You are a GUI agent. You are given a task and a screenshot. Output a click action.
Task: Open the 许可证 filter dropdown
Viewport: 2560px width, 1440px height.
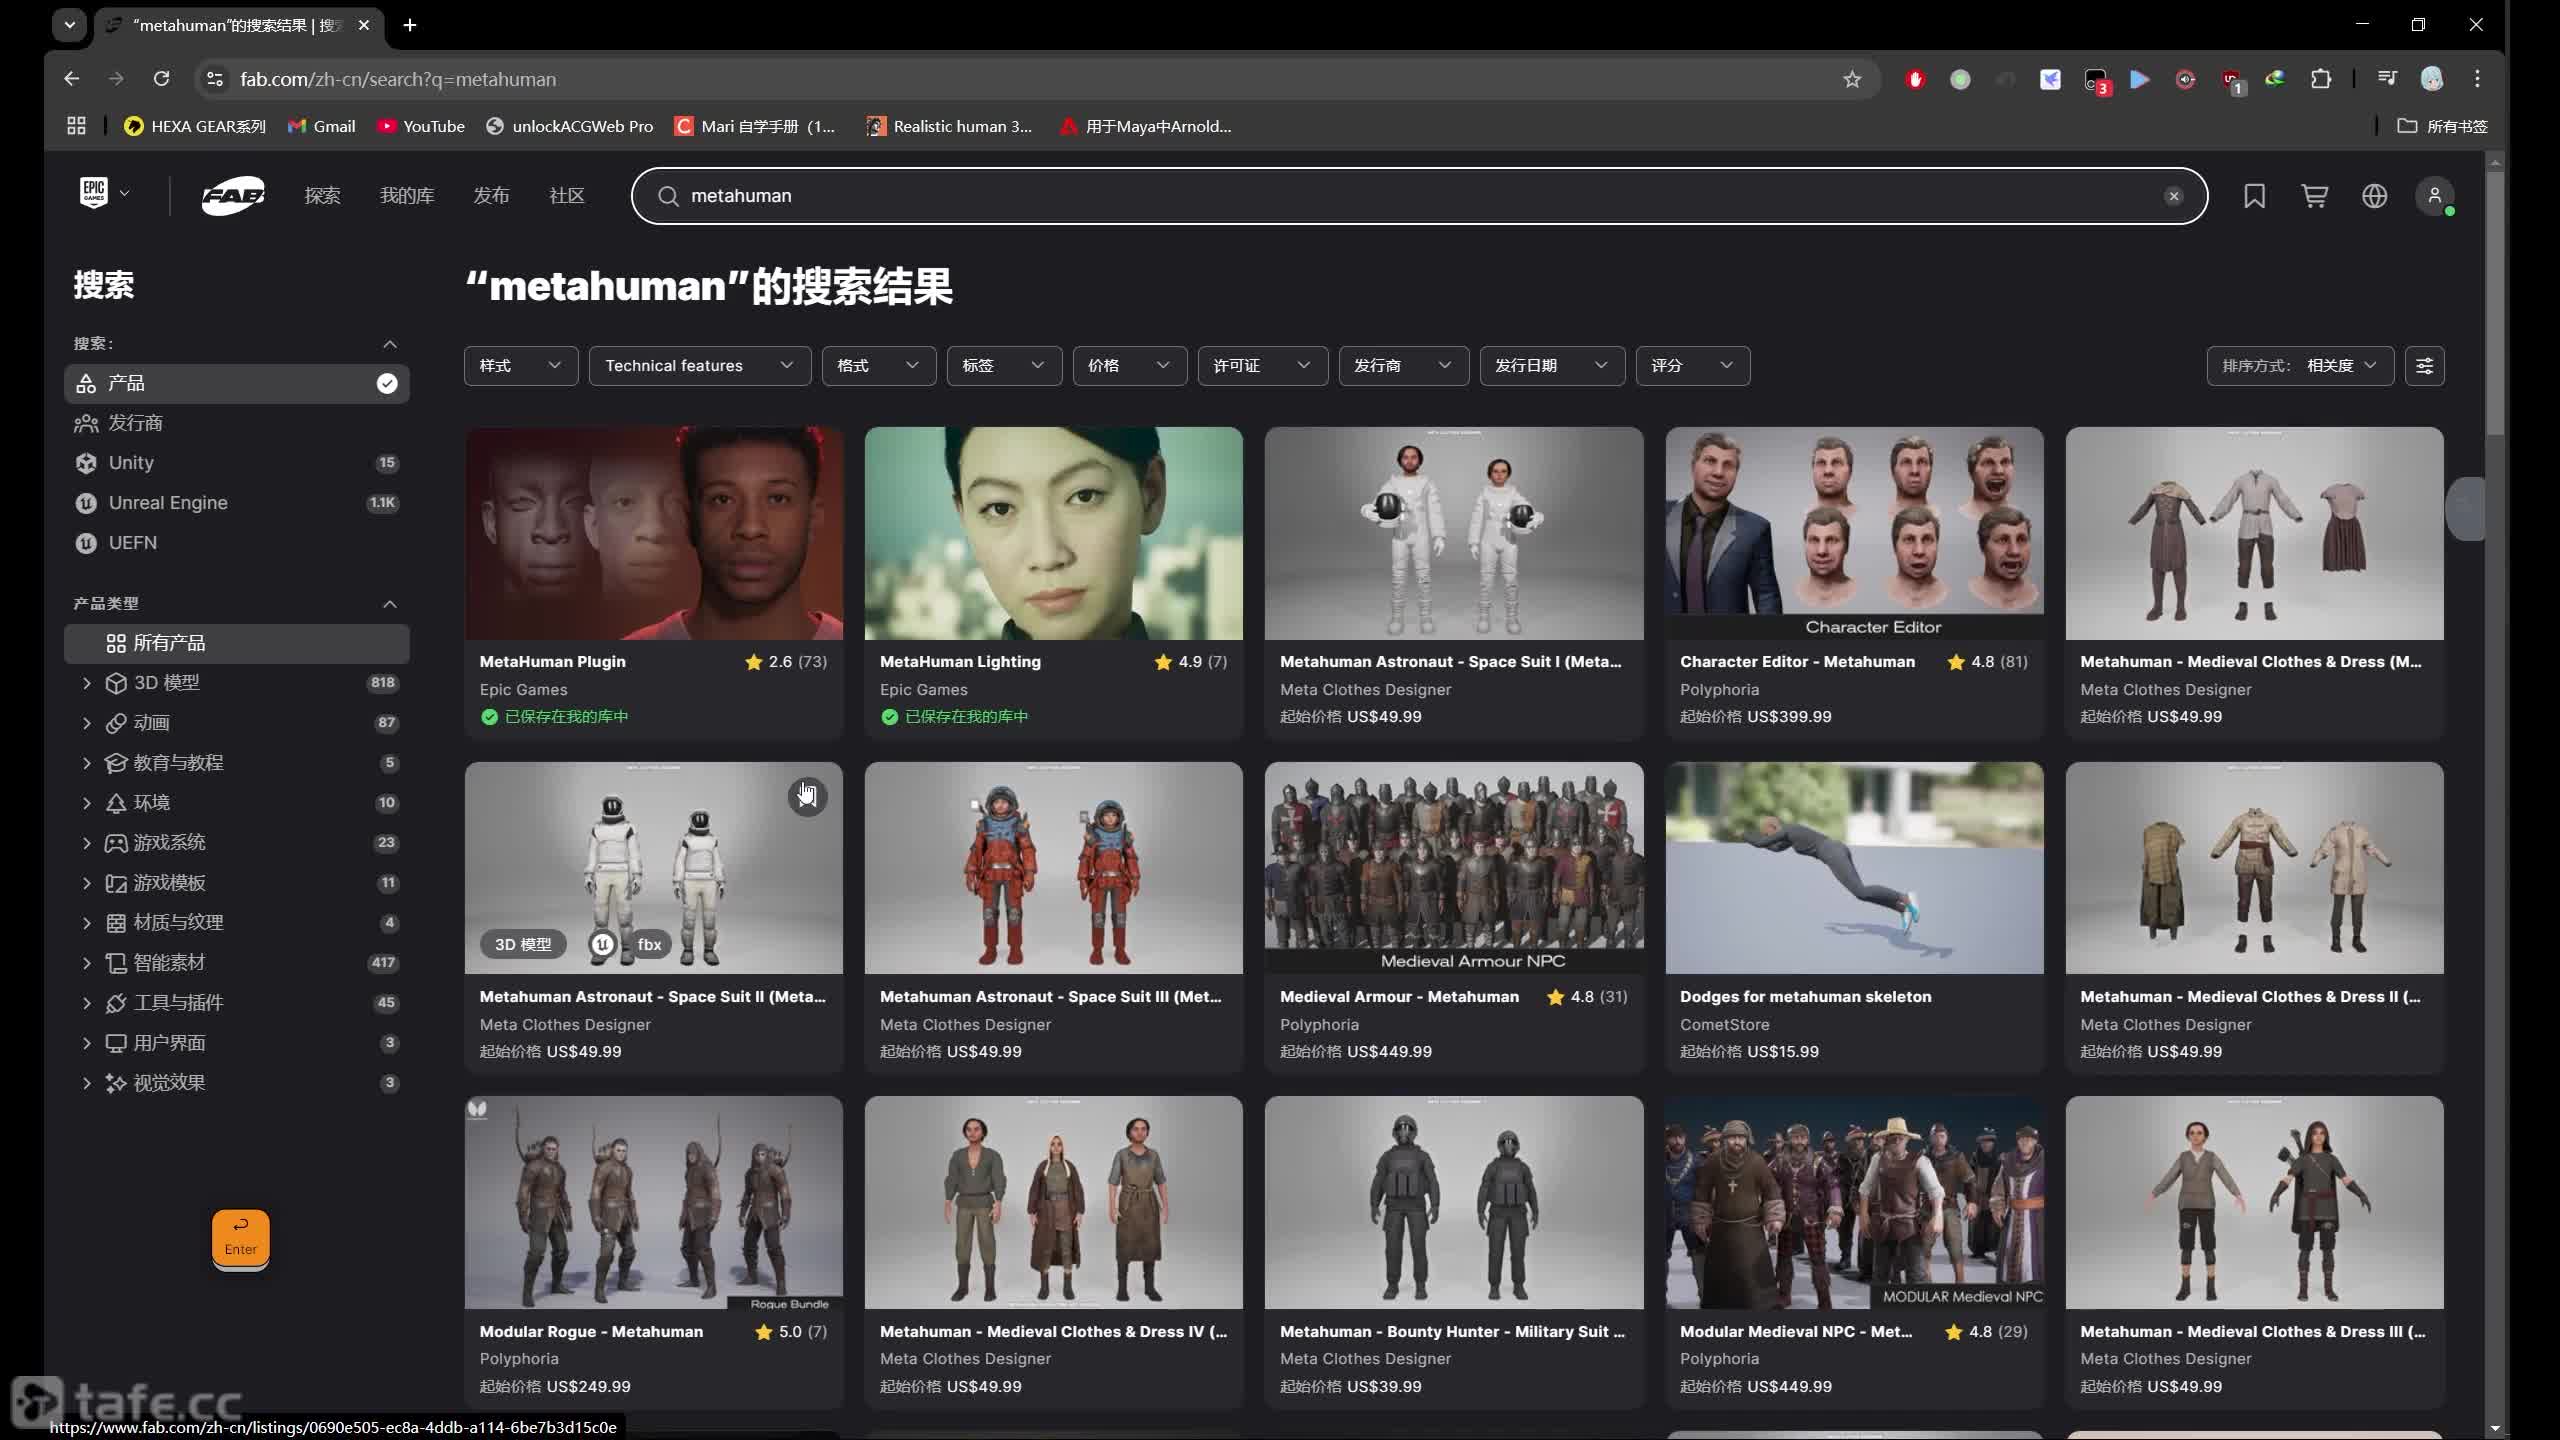[1262, 366]
